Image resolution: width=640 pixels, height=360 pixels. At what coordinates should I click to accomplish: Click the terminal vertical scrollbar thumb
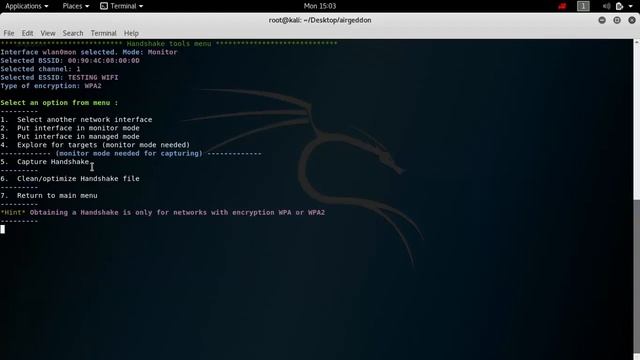coord(636,276)
